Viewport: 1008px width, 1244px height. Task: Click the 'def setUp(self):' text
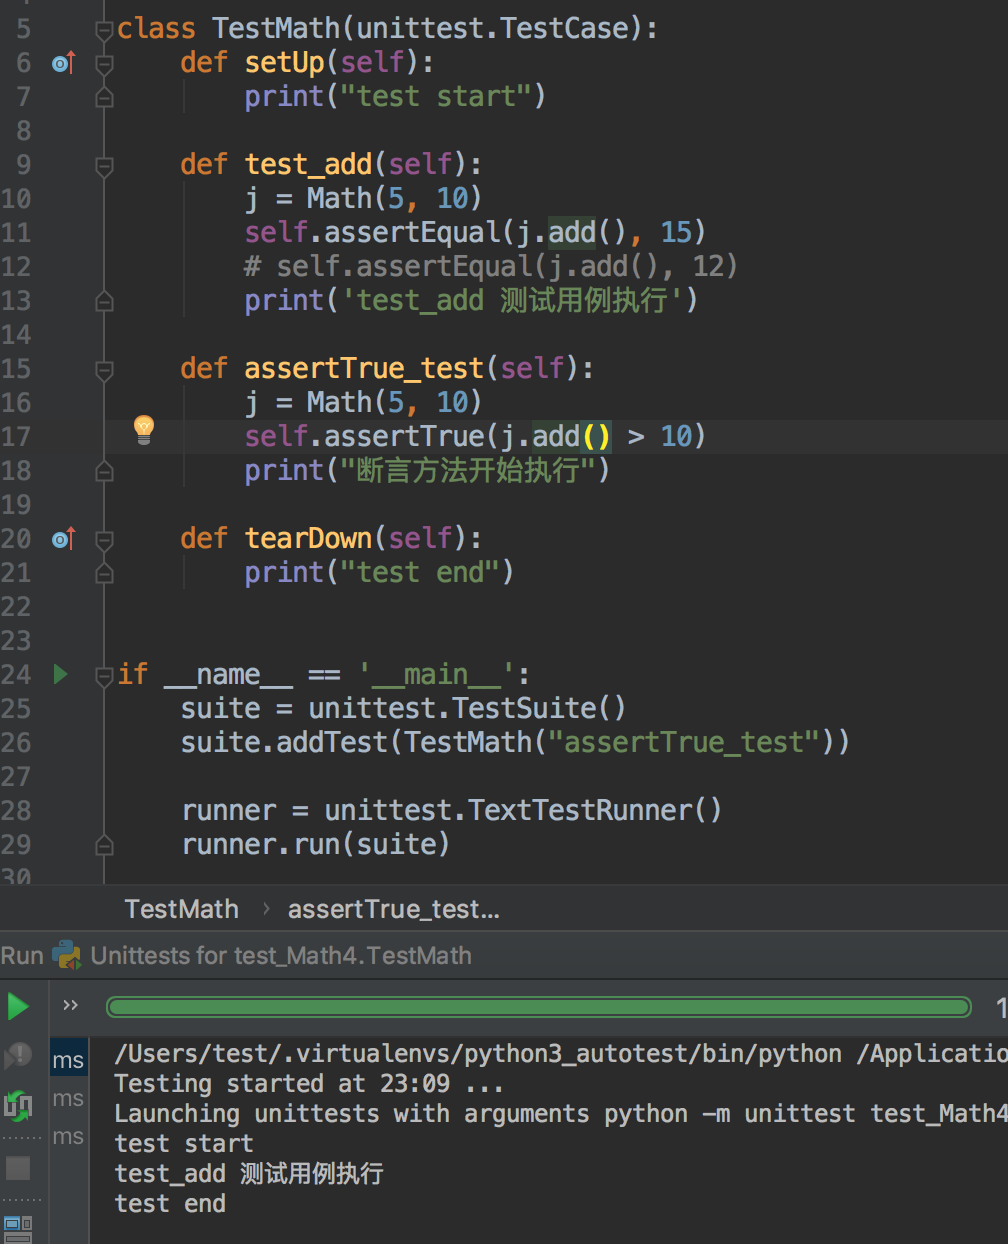point(307,62)
